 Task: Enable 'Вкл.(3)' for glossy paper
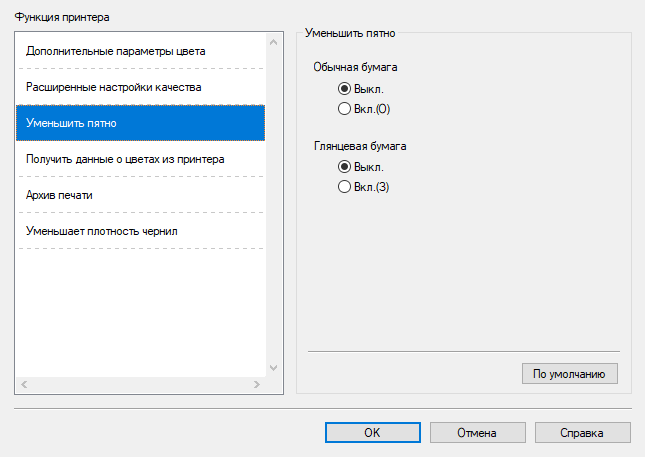pyautogui.click(x=345, y=186)
